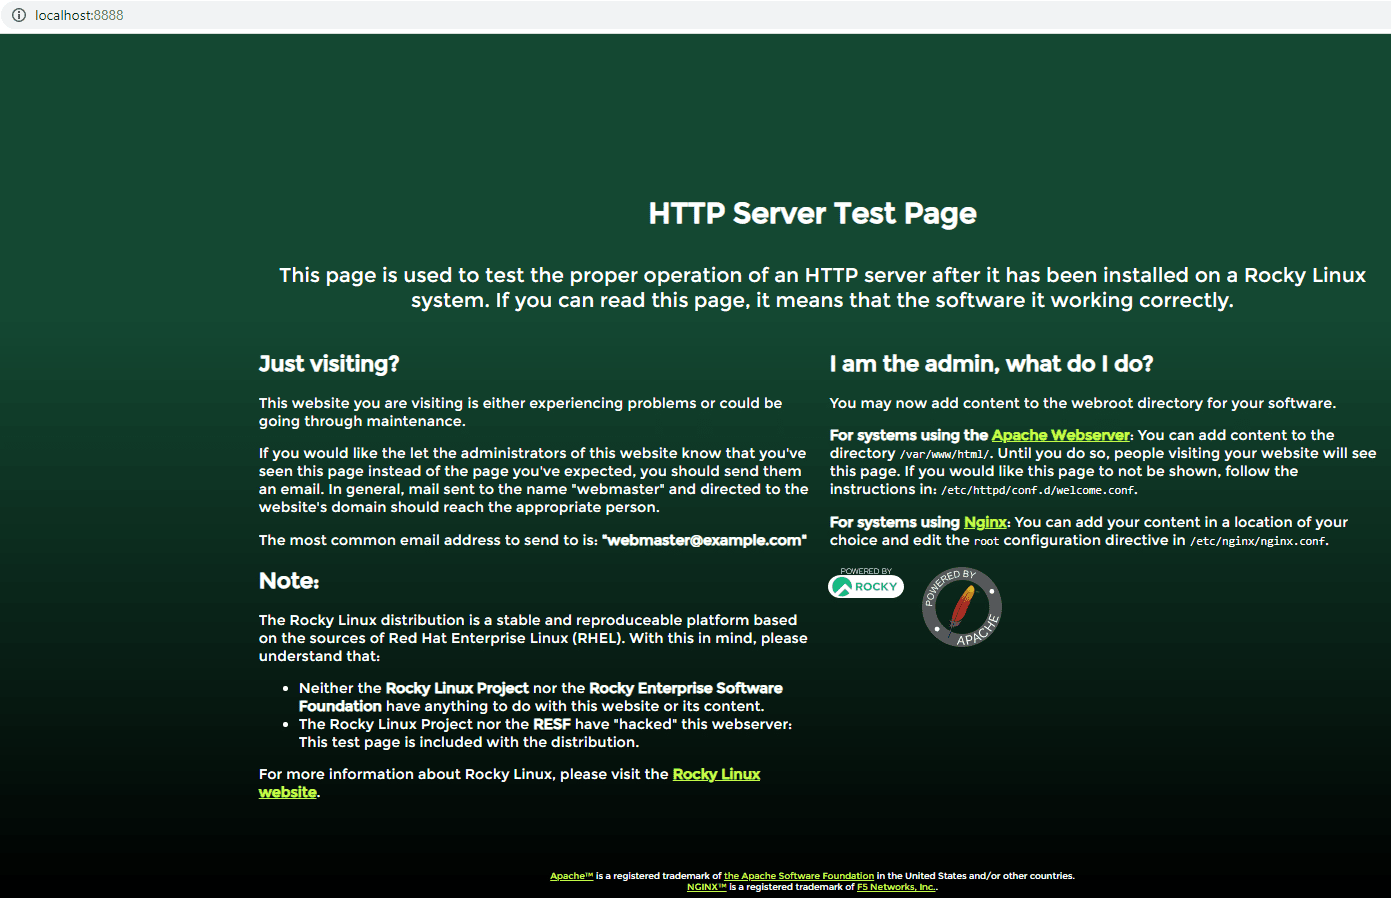Click the "Apache™" trademark link
The height and width of the screenshot is (898, 1391).
[x=571, y=875]
